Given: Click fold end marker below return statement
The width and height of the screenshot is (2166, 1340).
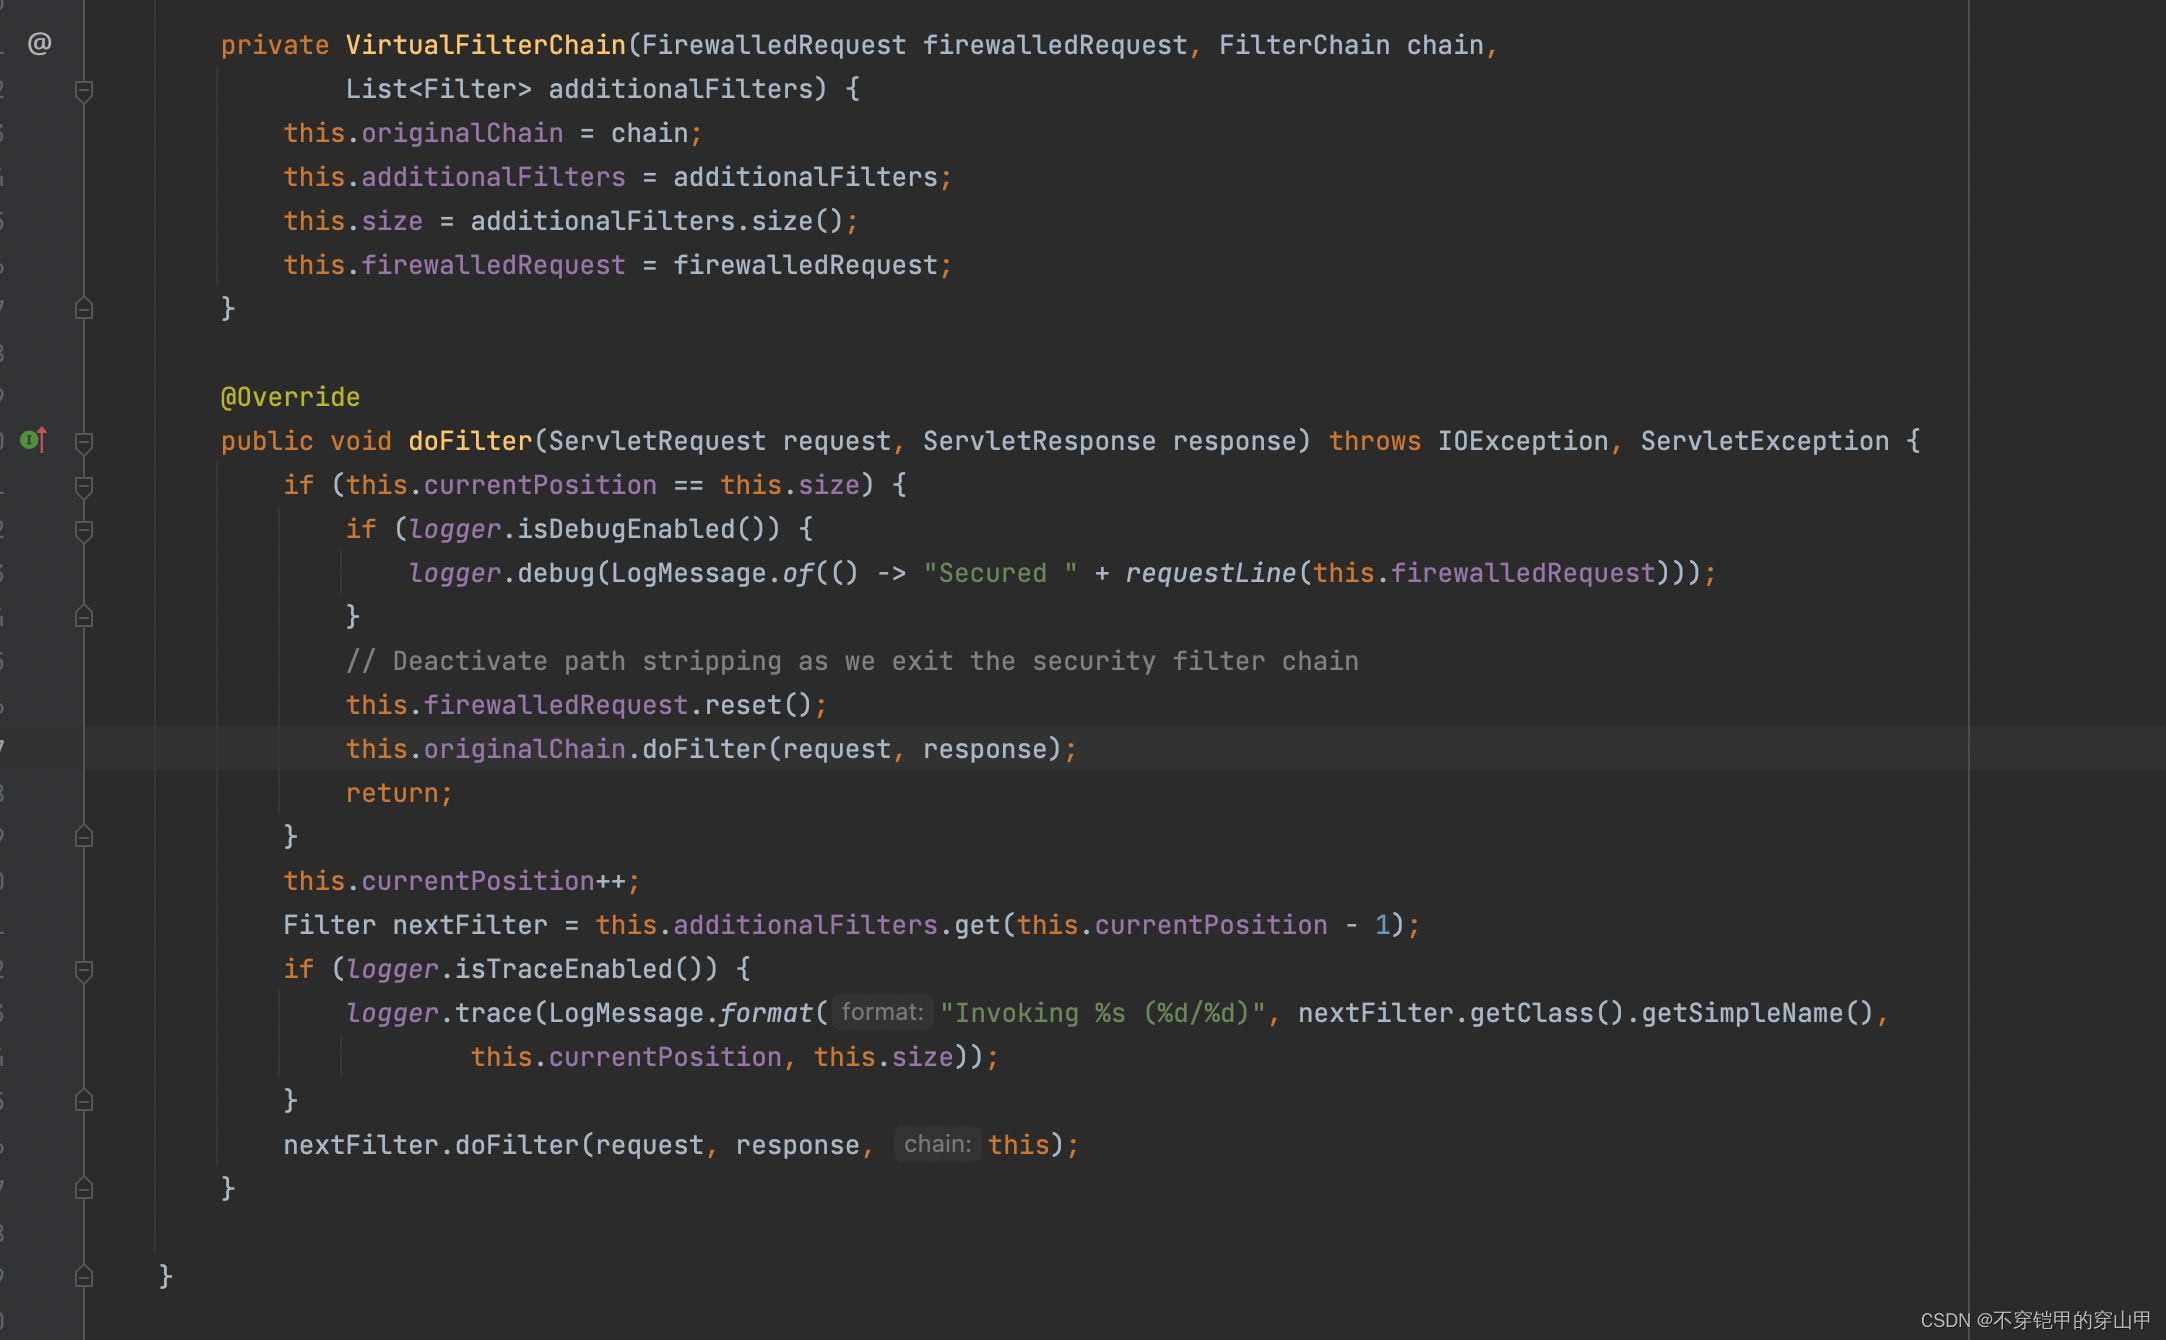Looking at the screenshot, I should [x=84, y=836].
